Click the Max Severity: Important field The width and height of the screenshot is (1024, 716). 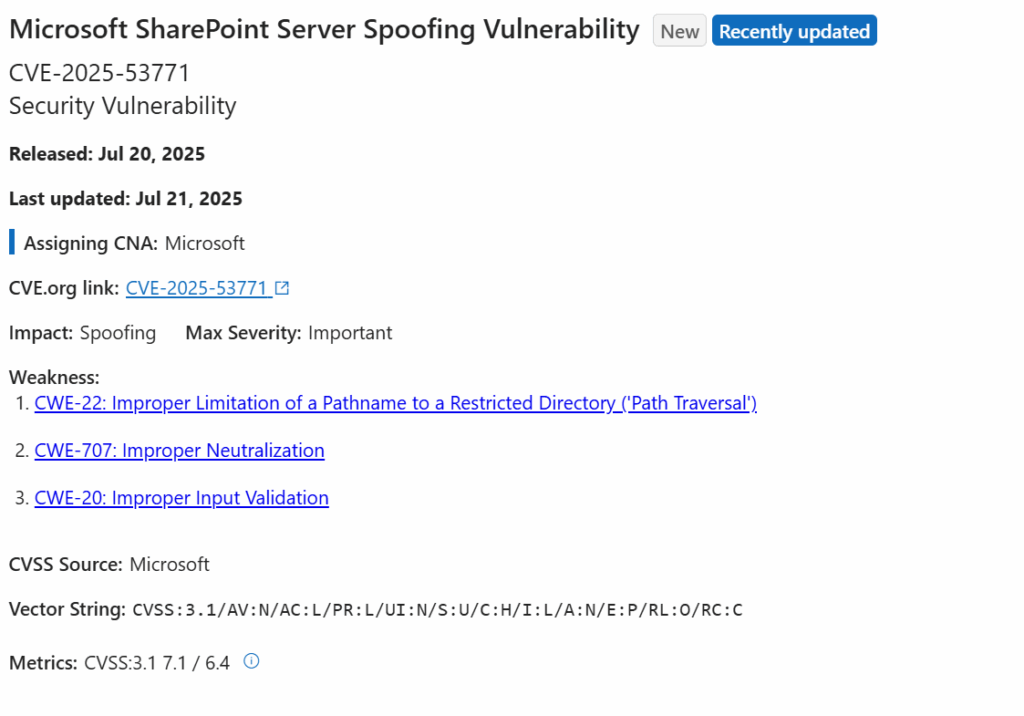coord(288,332)
